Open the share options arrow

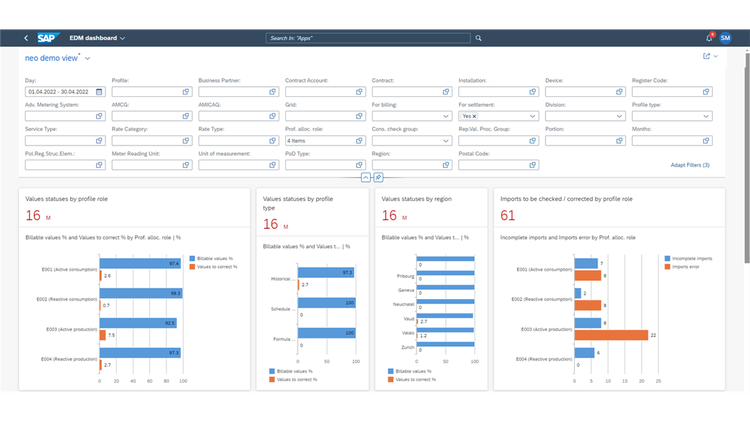[716, 56]
